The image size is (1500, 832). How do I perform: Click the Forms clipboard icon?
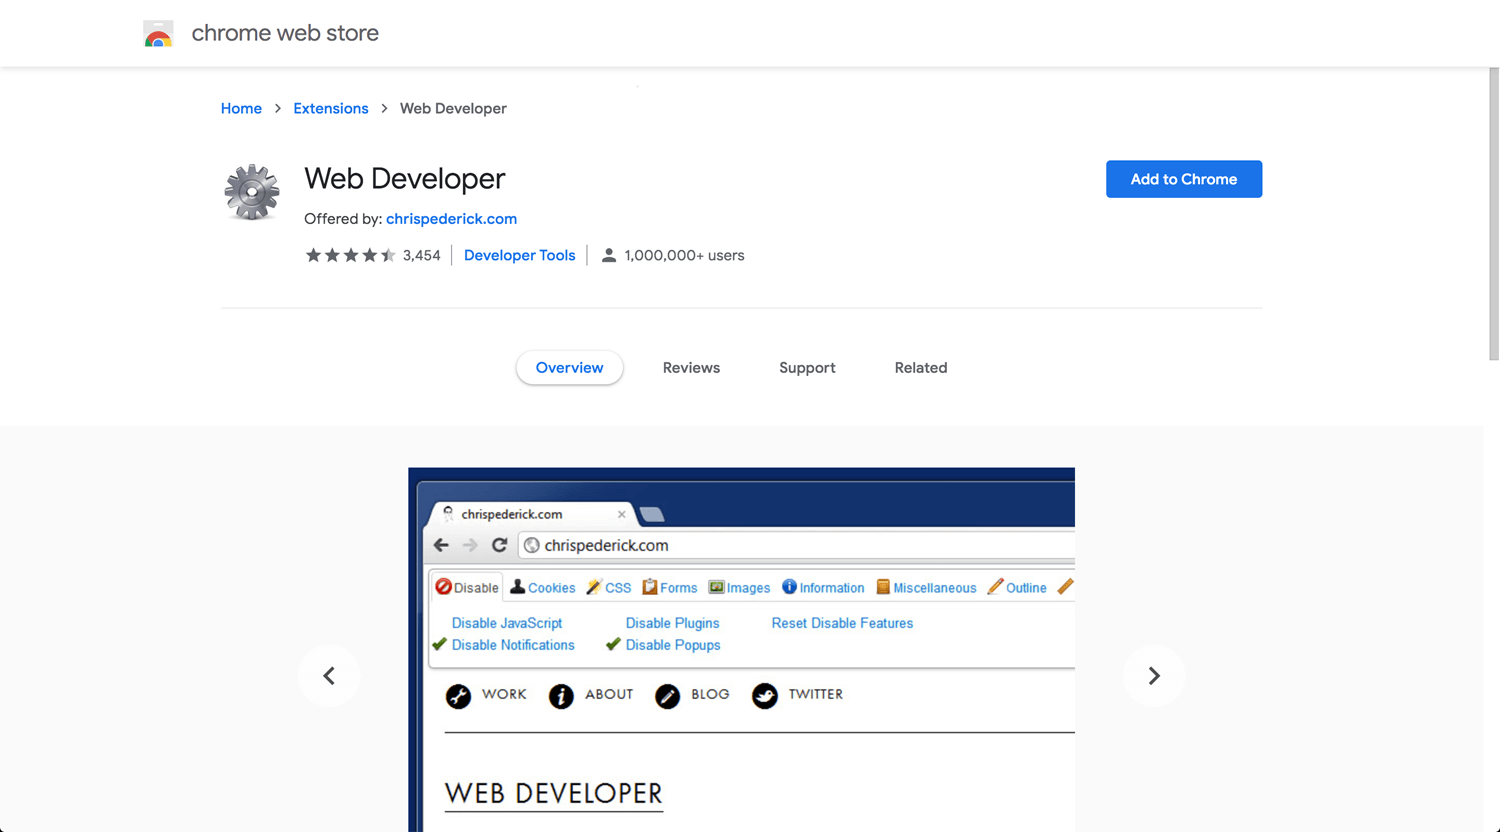(649, 587)
